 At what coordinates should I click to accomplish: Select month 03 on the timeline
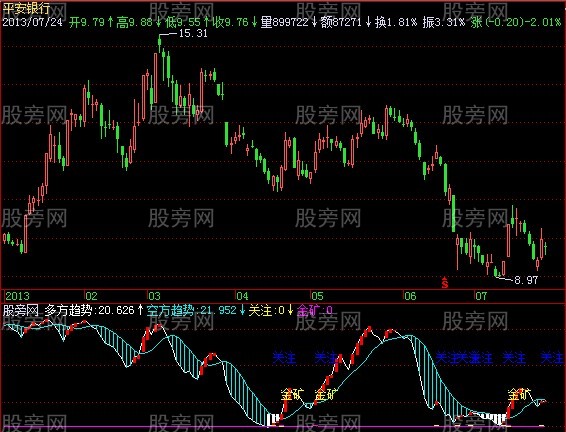coord(154,296)
